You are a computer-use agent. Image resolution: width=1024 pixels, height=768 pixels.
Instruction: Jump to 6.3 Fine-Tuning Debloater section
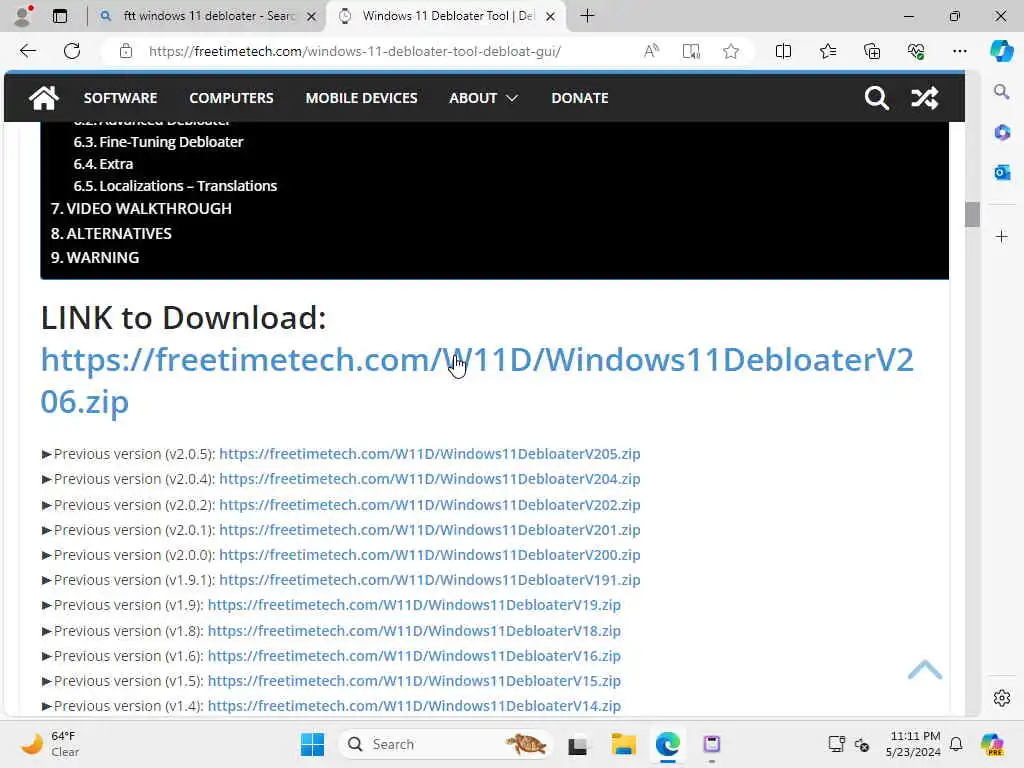(x=158, y=142)
